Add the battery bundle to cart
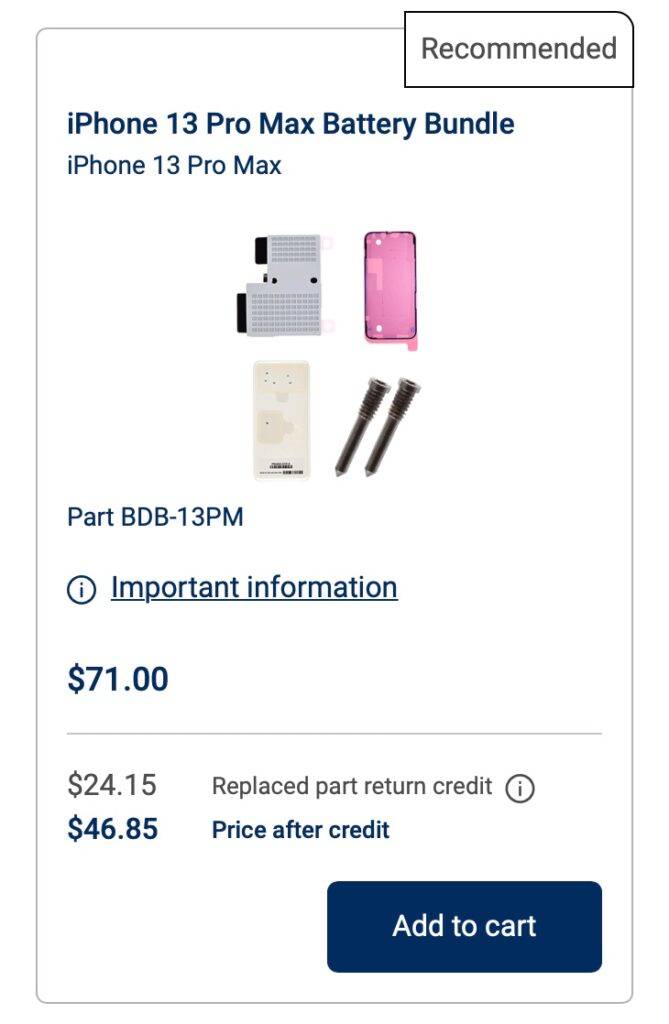669x1024 pixels. 464,926
